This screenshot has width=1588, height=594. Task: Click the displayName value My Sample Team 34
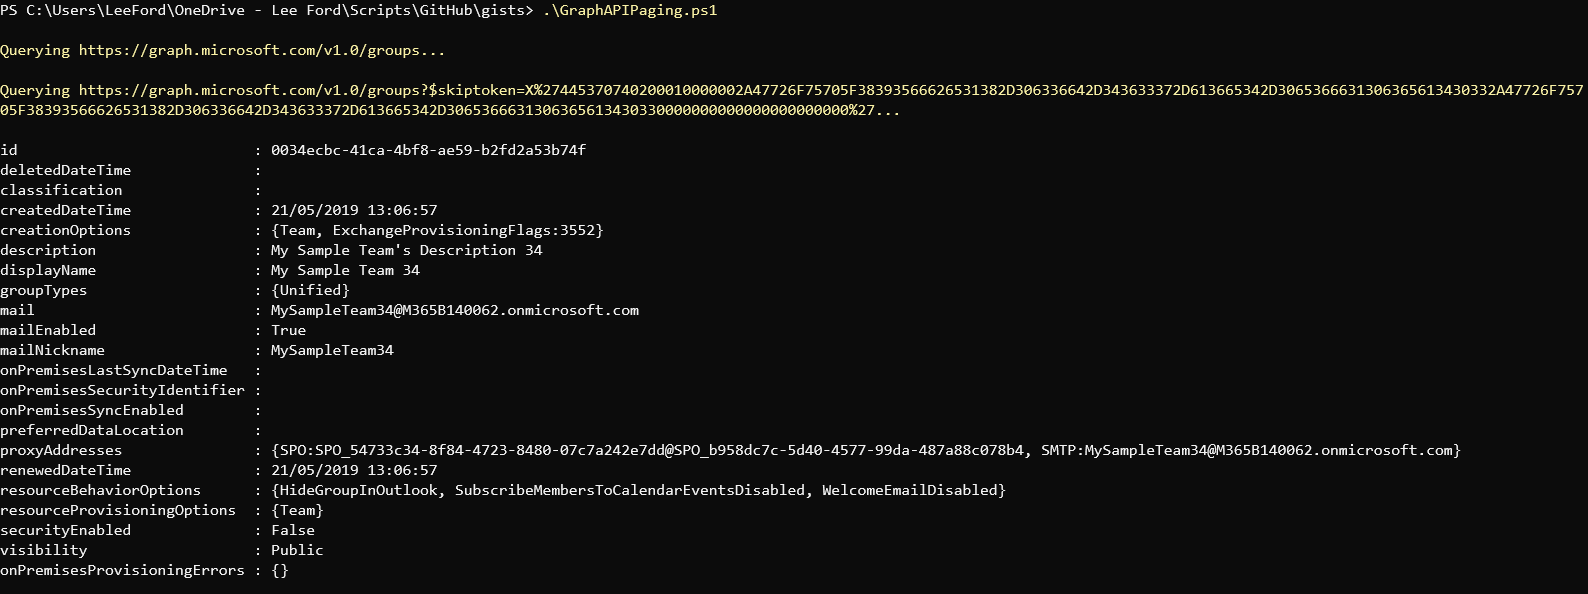point(345,270)
